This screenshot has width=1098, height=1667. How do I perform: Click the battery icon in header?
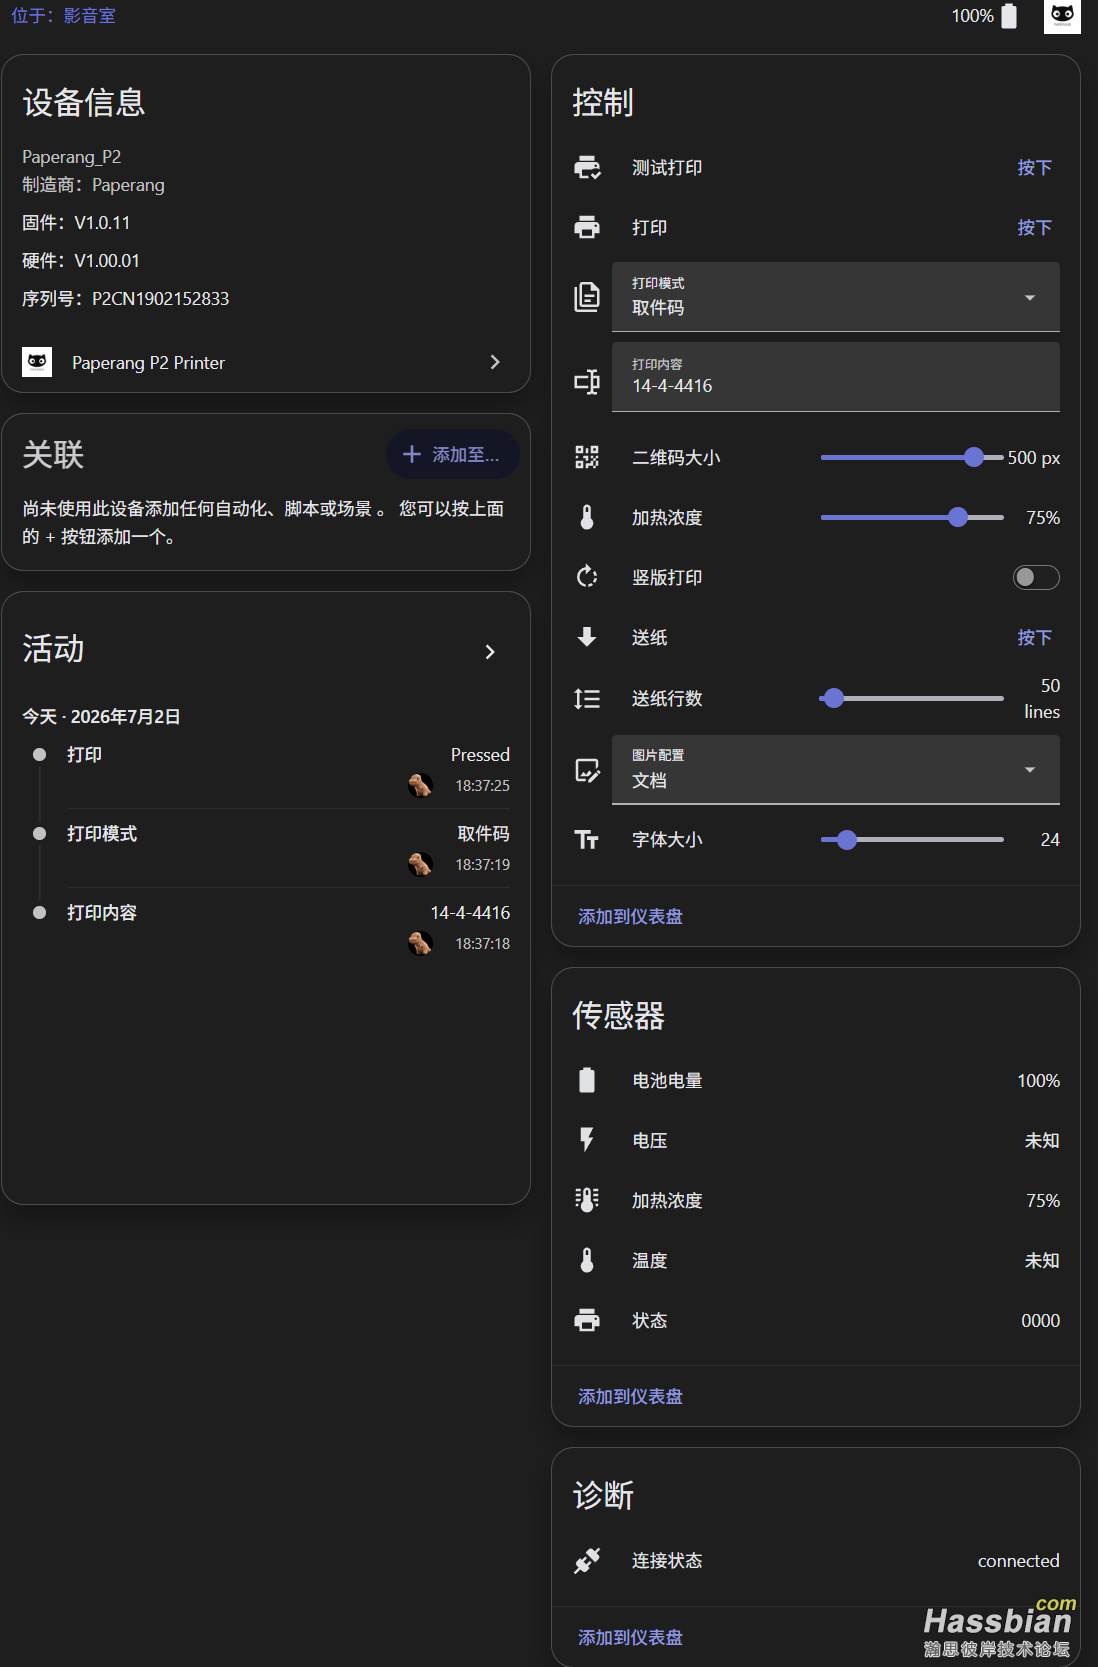click(1009, 16)
